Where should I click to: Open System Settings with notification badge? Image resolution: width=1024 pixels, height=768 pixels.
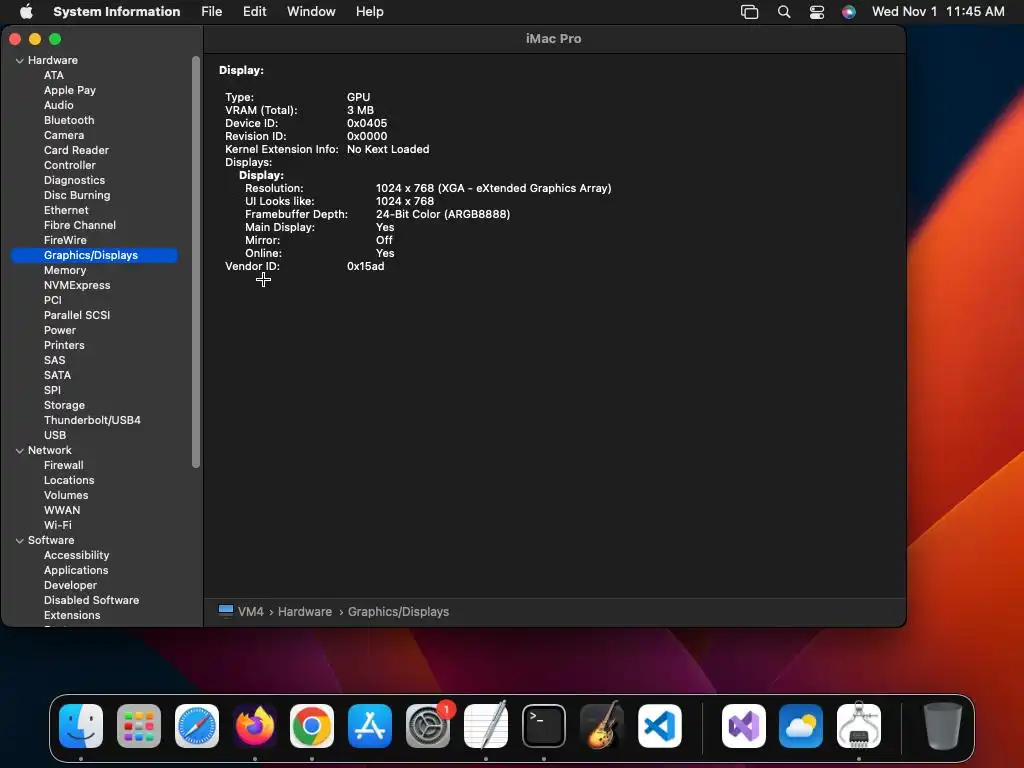(x=428, y=726)
